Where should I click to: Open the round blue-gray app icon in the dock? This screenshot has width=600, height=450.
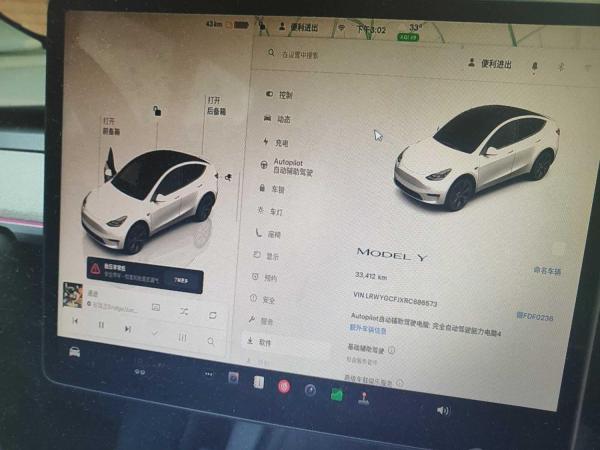point(310,390)
